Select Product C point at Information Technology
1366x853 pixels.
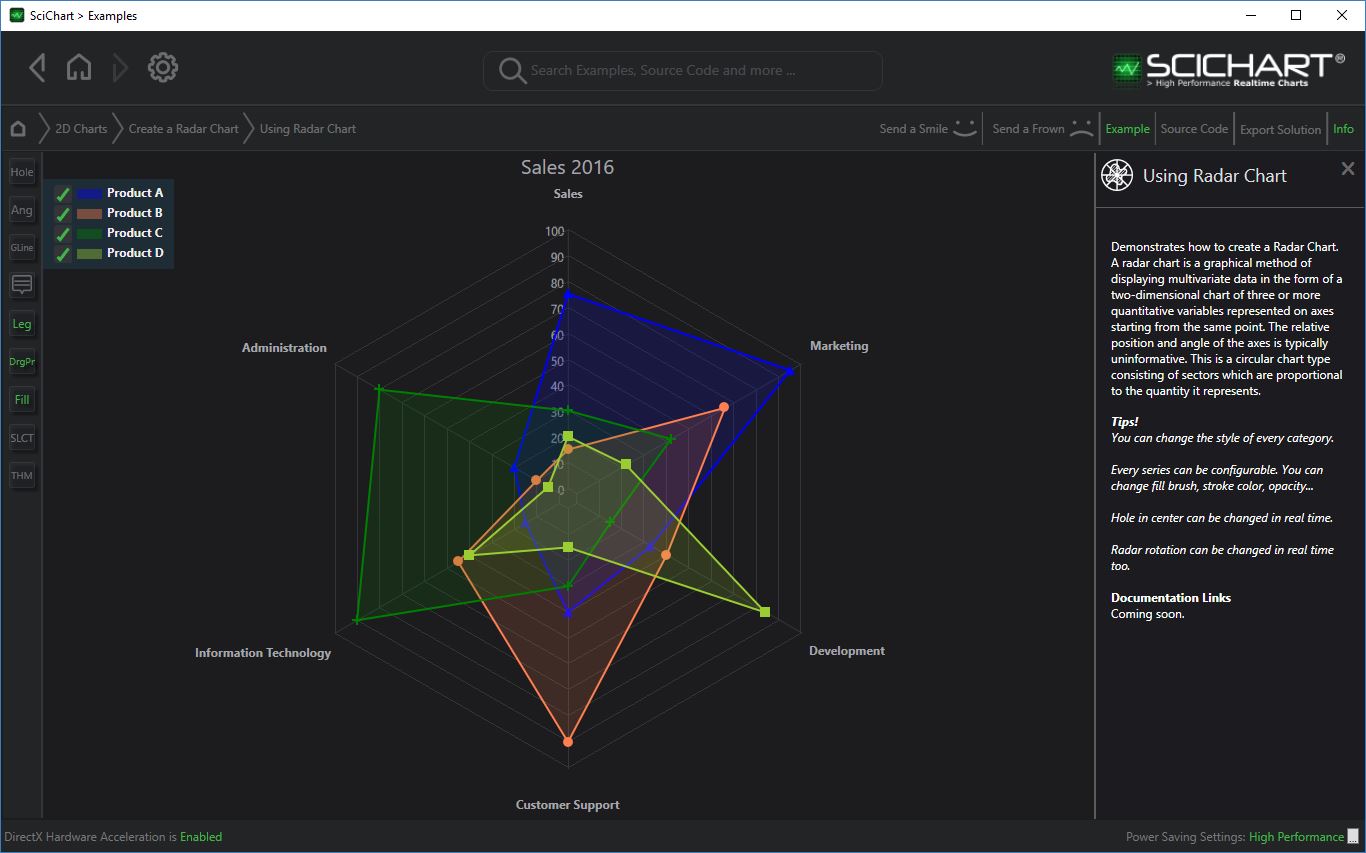(356, 621)
